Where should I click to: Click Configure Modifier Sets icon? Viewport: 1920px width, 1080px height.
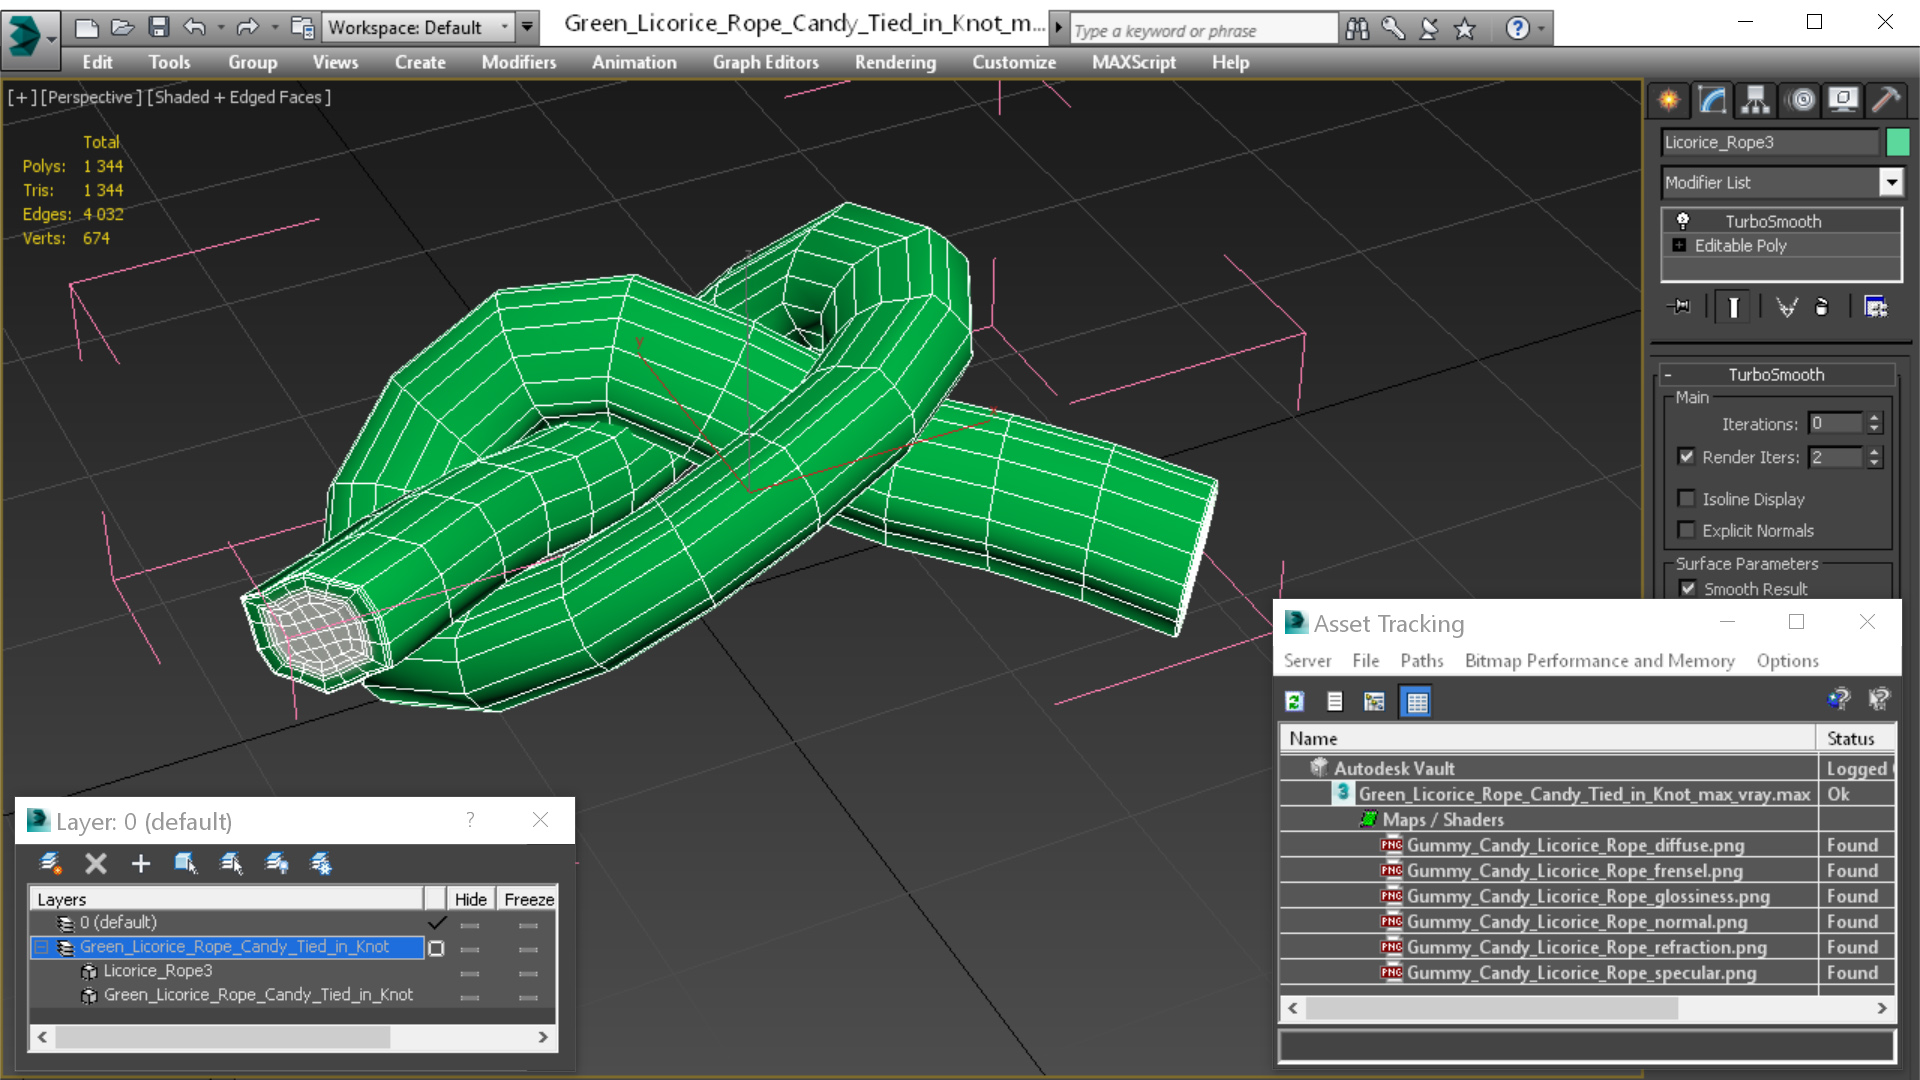tap(1875, 307)
